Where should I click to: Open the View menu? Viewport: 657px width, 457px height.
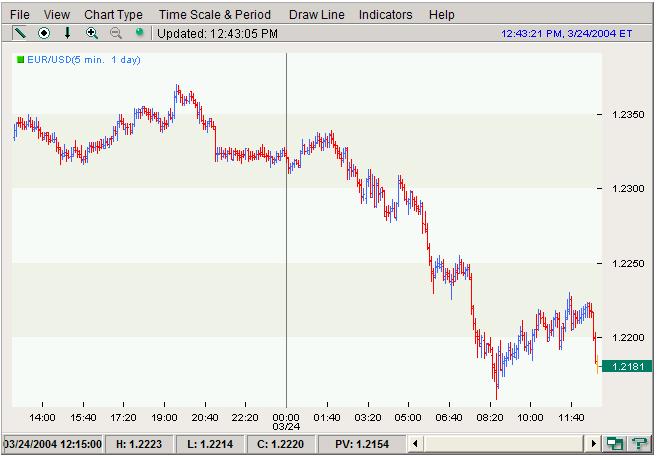coord(57,15)
